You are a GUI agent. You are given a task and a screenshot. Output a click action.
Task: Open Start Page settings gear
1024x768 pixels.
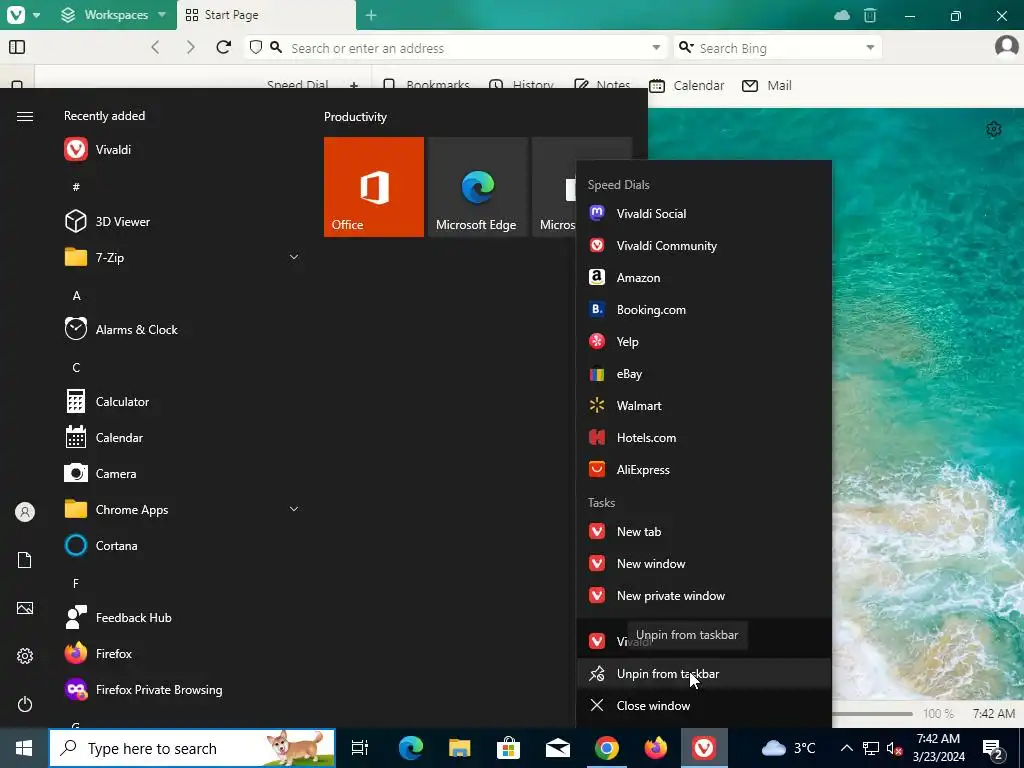(993, 129)
